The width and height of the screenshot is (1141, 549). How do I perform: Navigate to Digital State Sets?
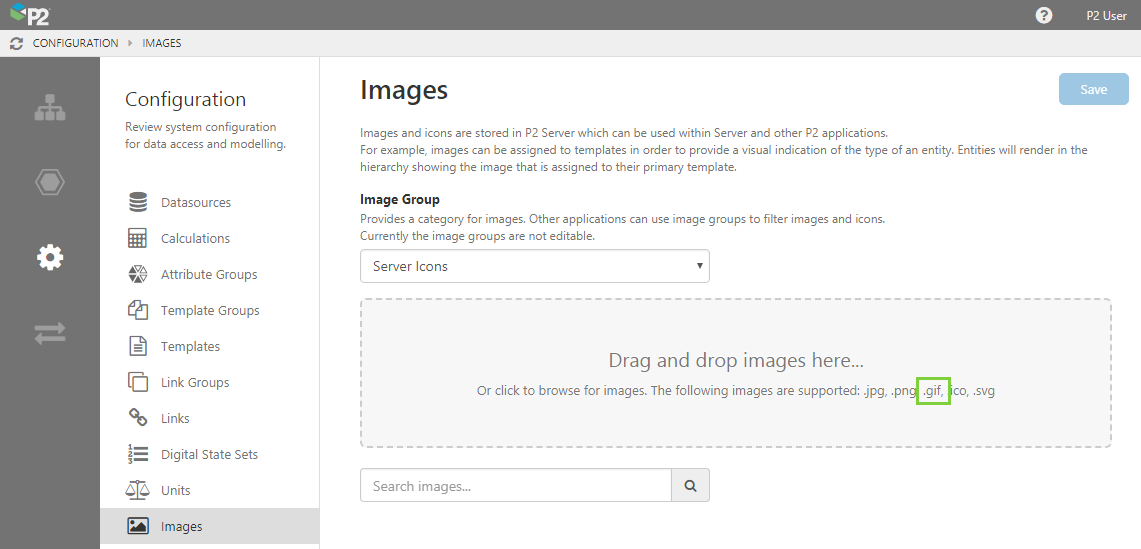click(209, 455)
